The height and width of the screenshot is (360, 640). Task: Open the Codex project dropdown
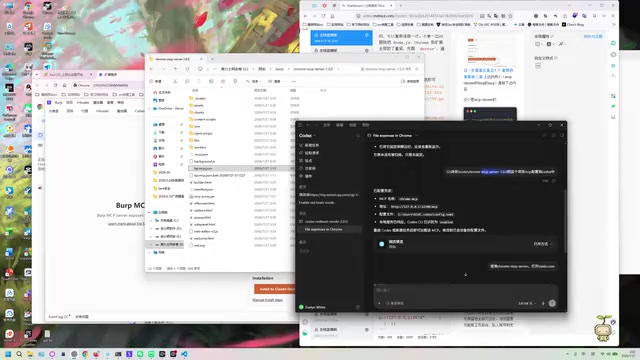coord(307,136)
